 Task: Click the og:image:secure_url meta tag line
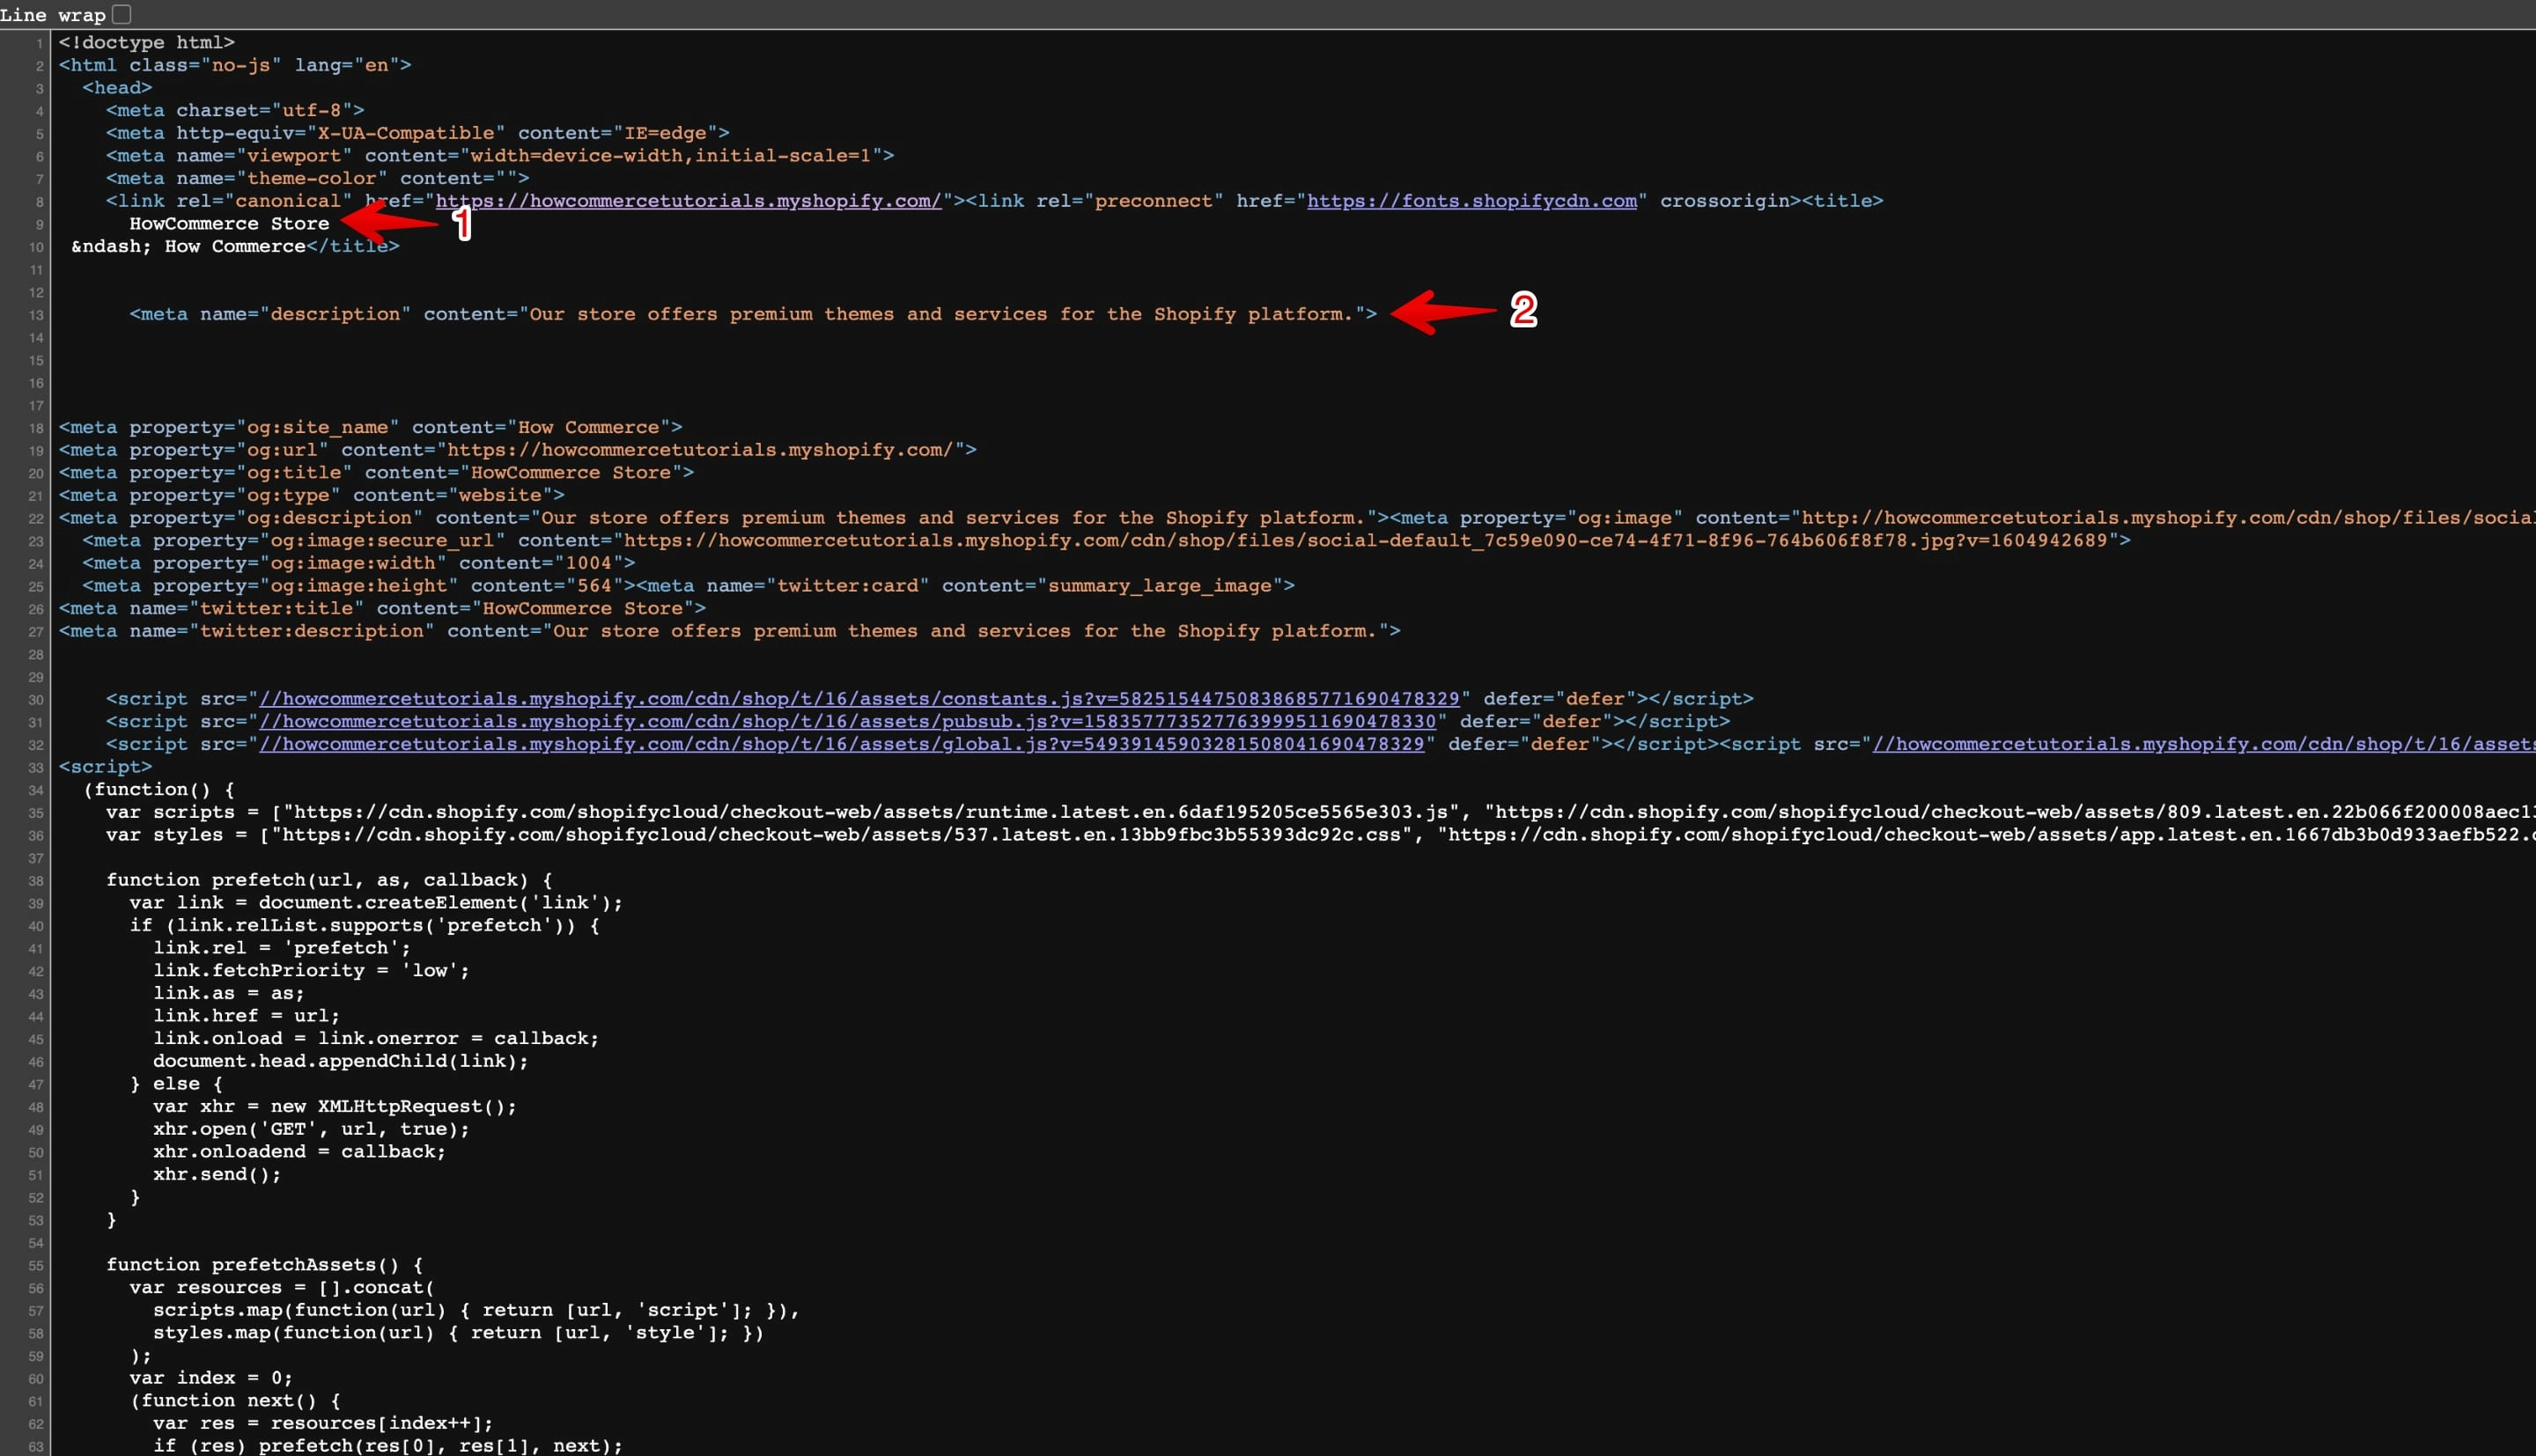[1106, 541]
